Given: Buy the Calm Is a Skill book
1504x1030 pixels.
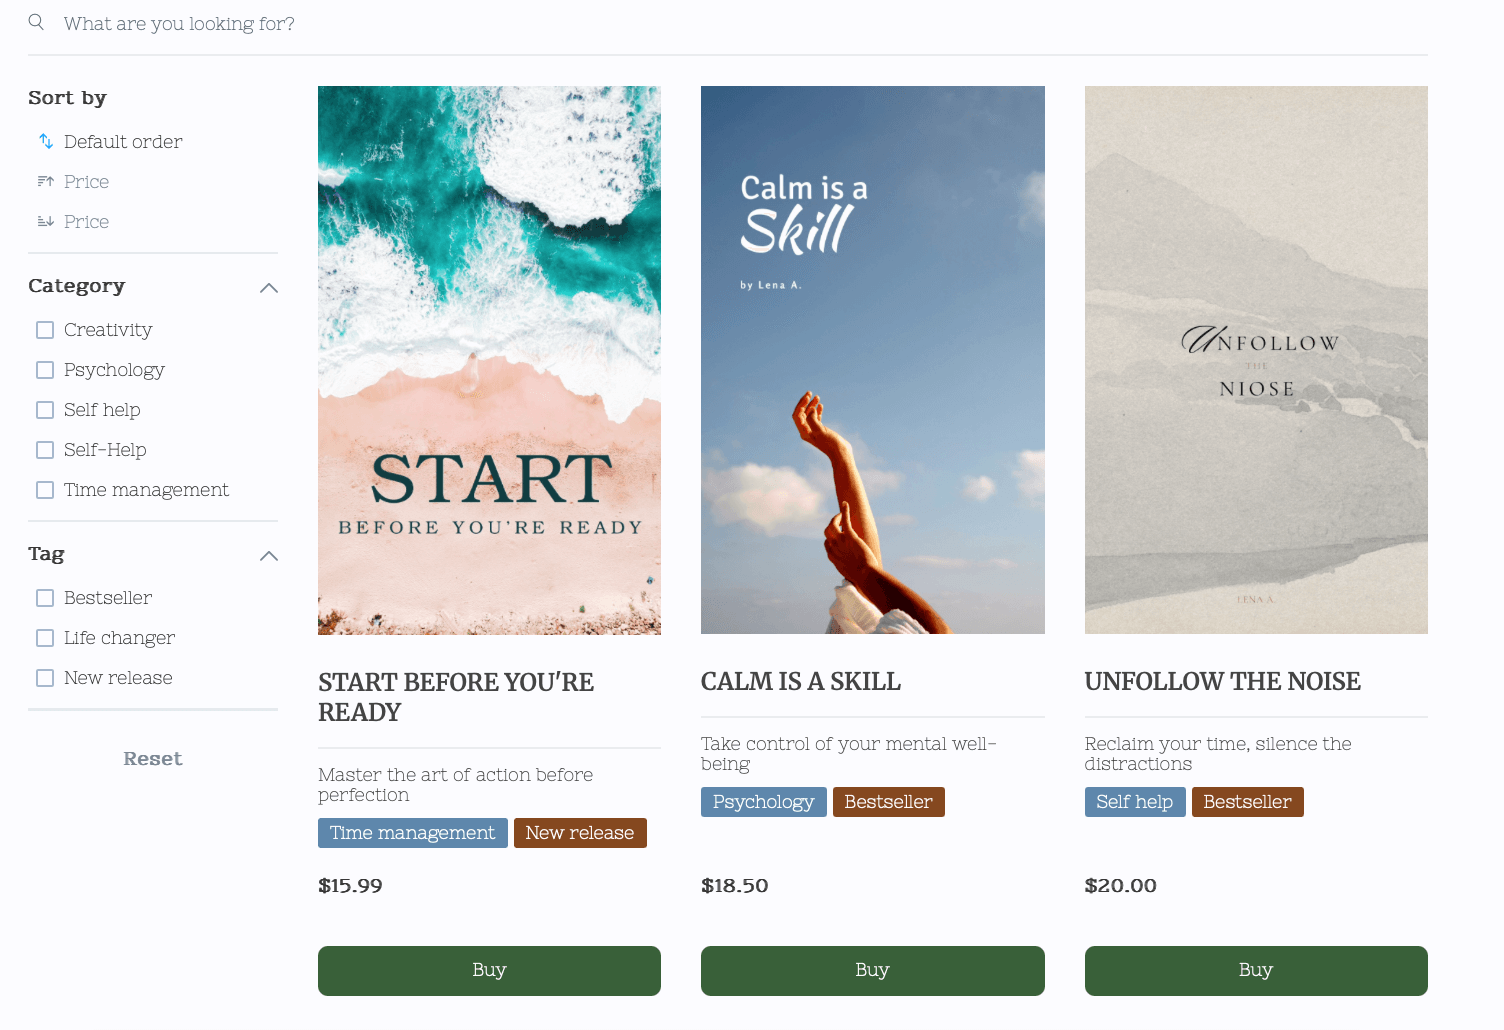Looking at the screenshot, I should pos(872,971).
